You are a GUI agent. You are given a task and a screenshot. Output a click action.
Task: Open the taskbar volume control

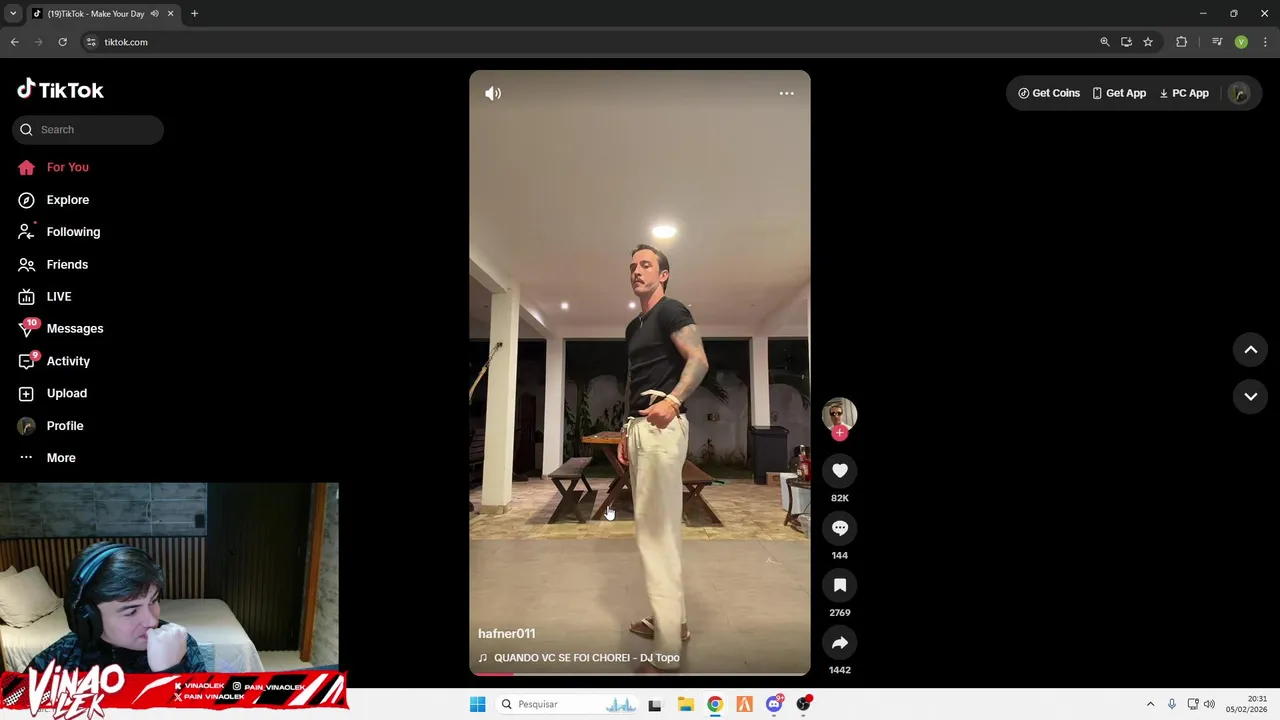(1209, 704)
